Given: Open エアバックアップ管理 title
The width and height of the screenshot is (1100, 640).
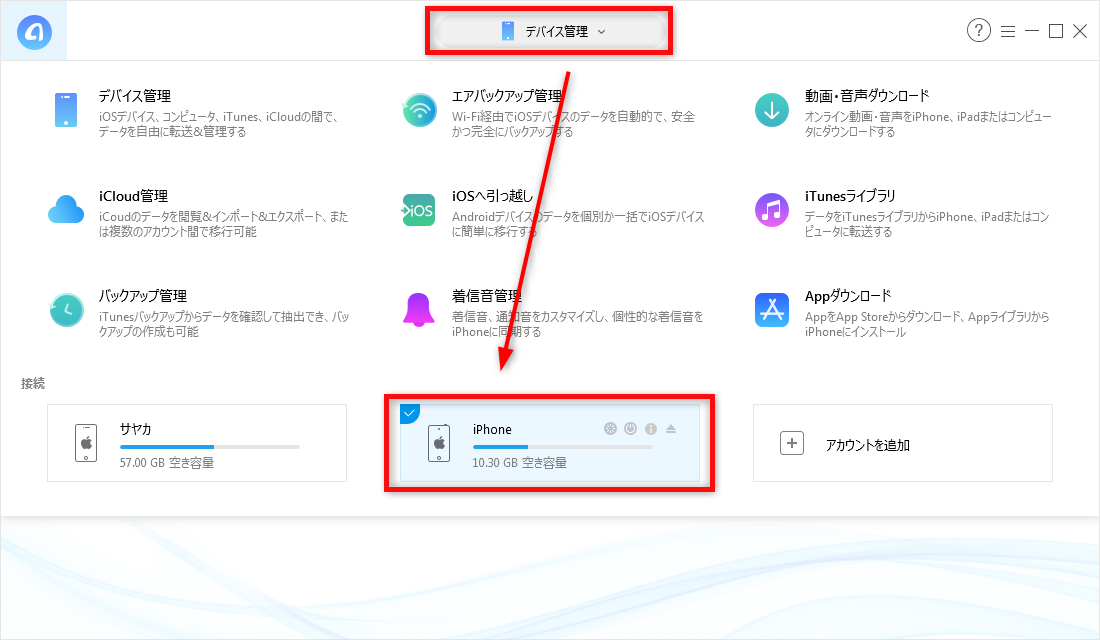Looking at the screenshot, I should [x=507, y=95].
